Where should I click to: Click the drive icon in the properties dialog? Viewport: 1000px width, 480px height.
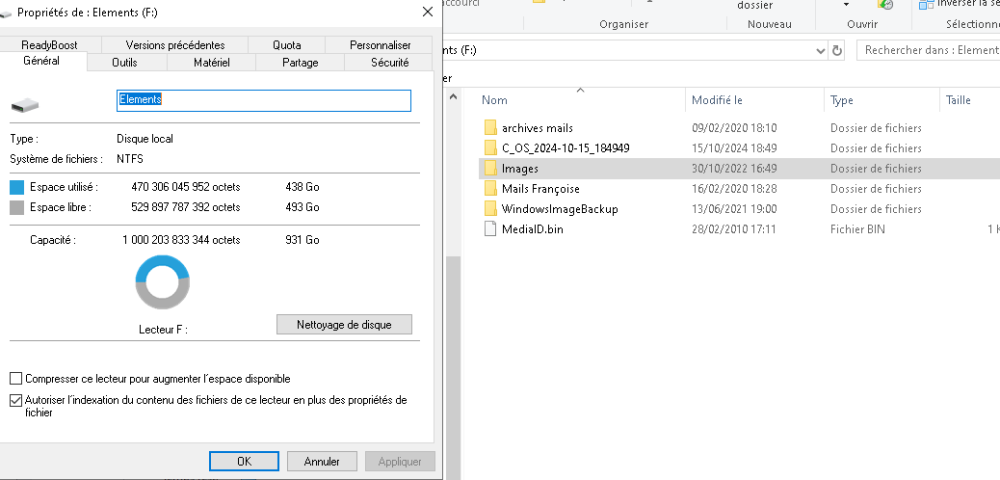tap(25, 102)
